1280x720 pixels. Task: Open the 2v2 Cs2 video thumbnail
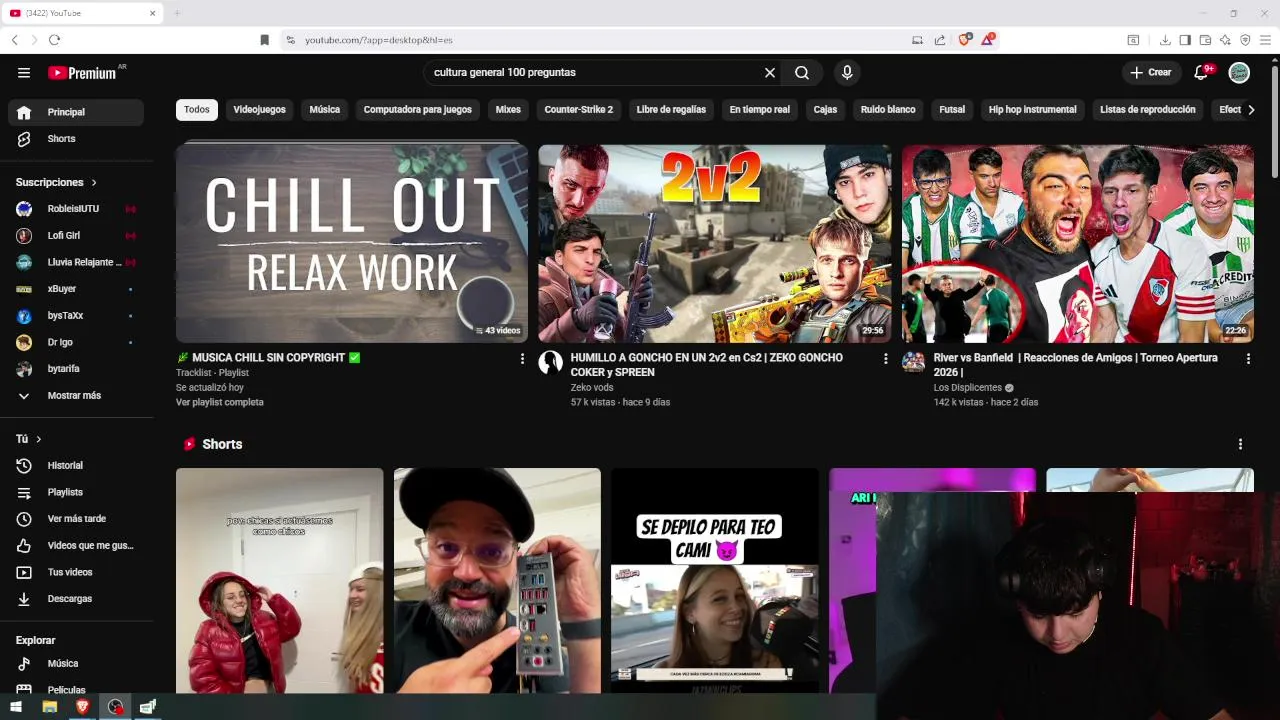715,243
